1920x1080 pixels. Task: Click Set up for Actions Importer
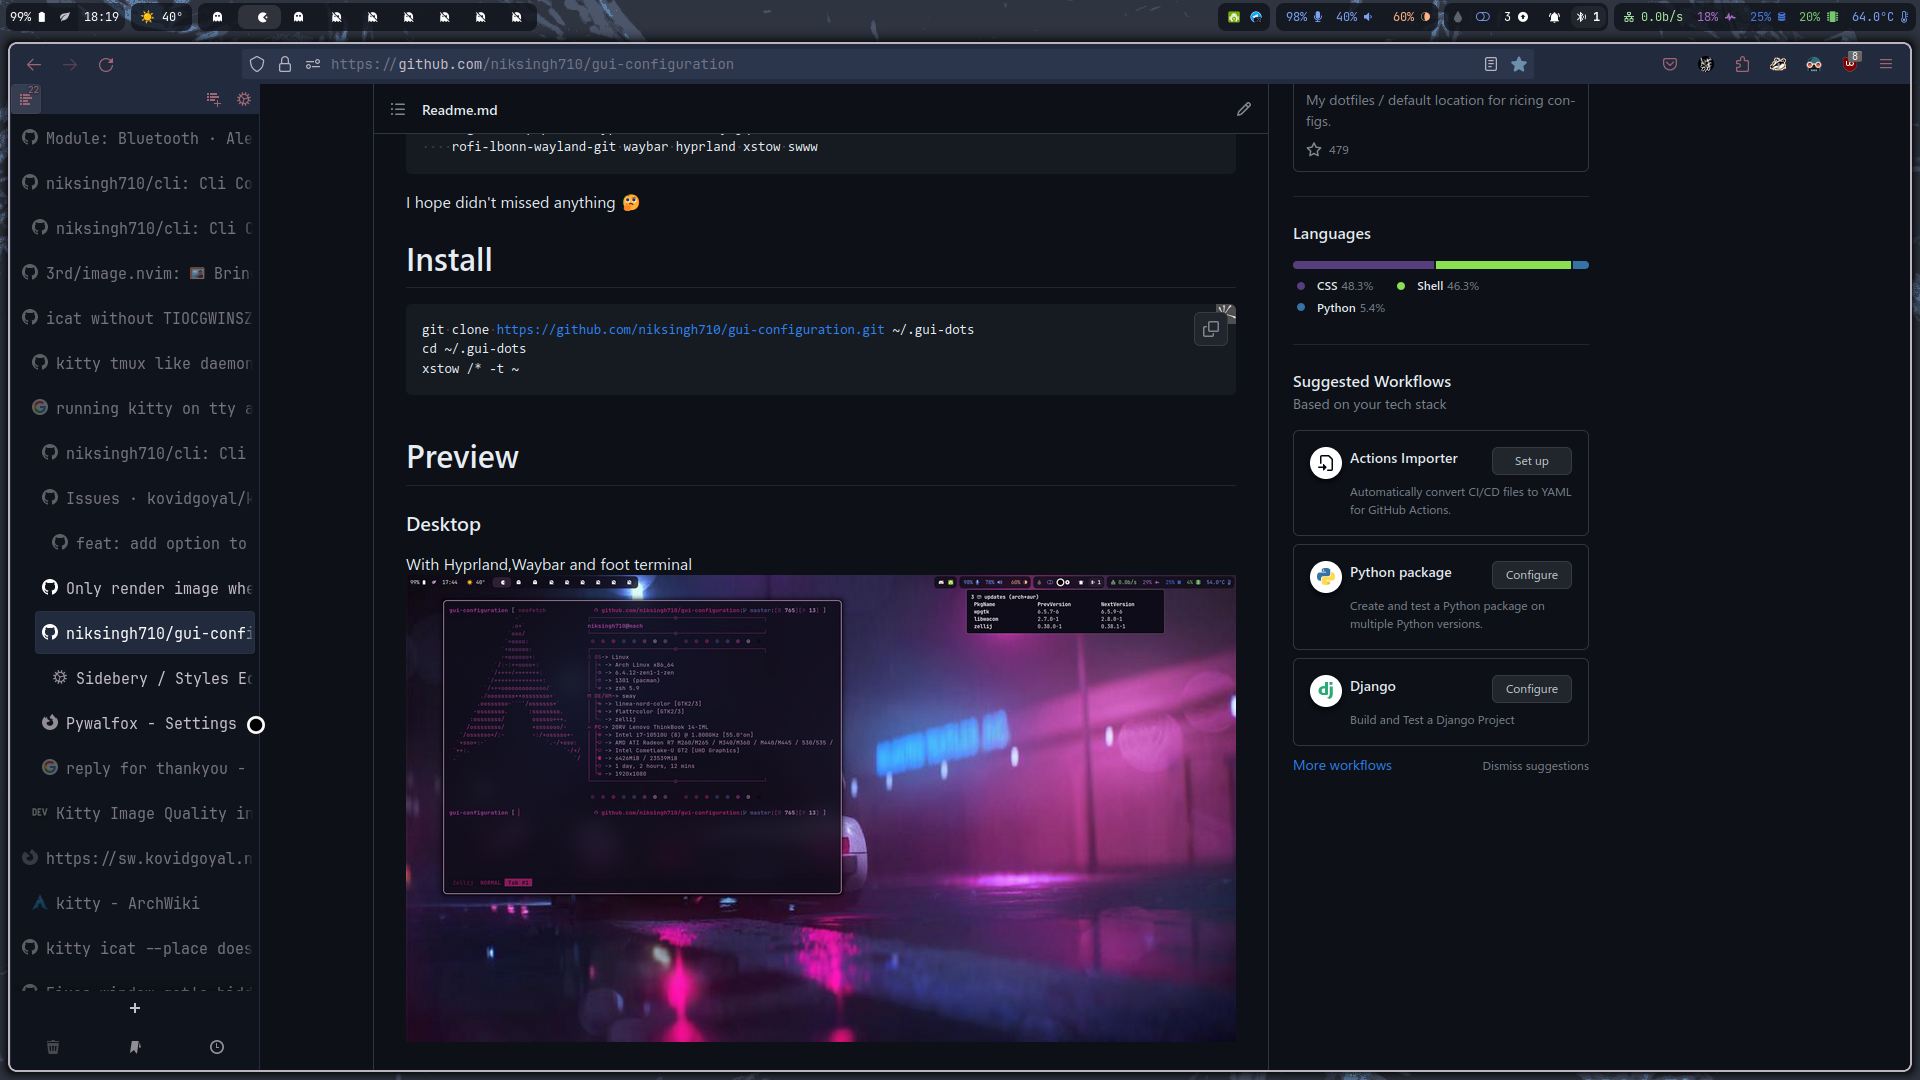1531,461
